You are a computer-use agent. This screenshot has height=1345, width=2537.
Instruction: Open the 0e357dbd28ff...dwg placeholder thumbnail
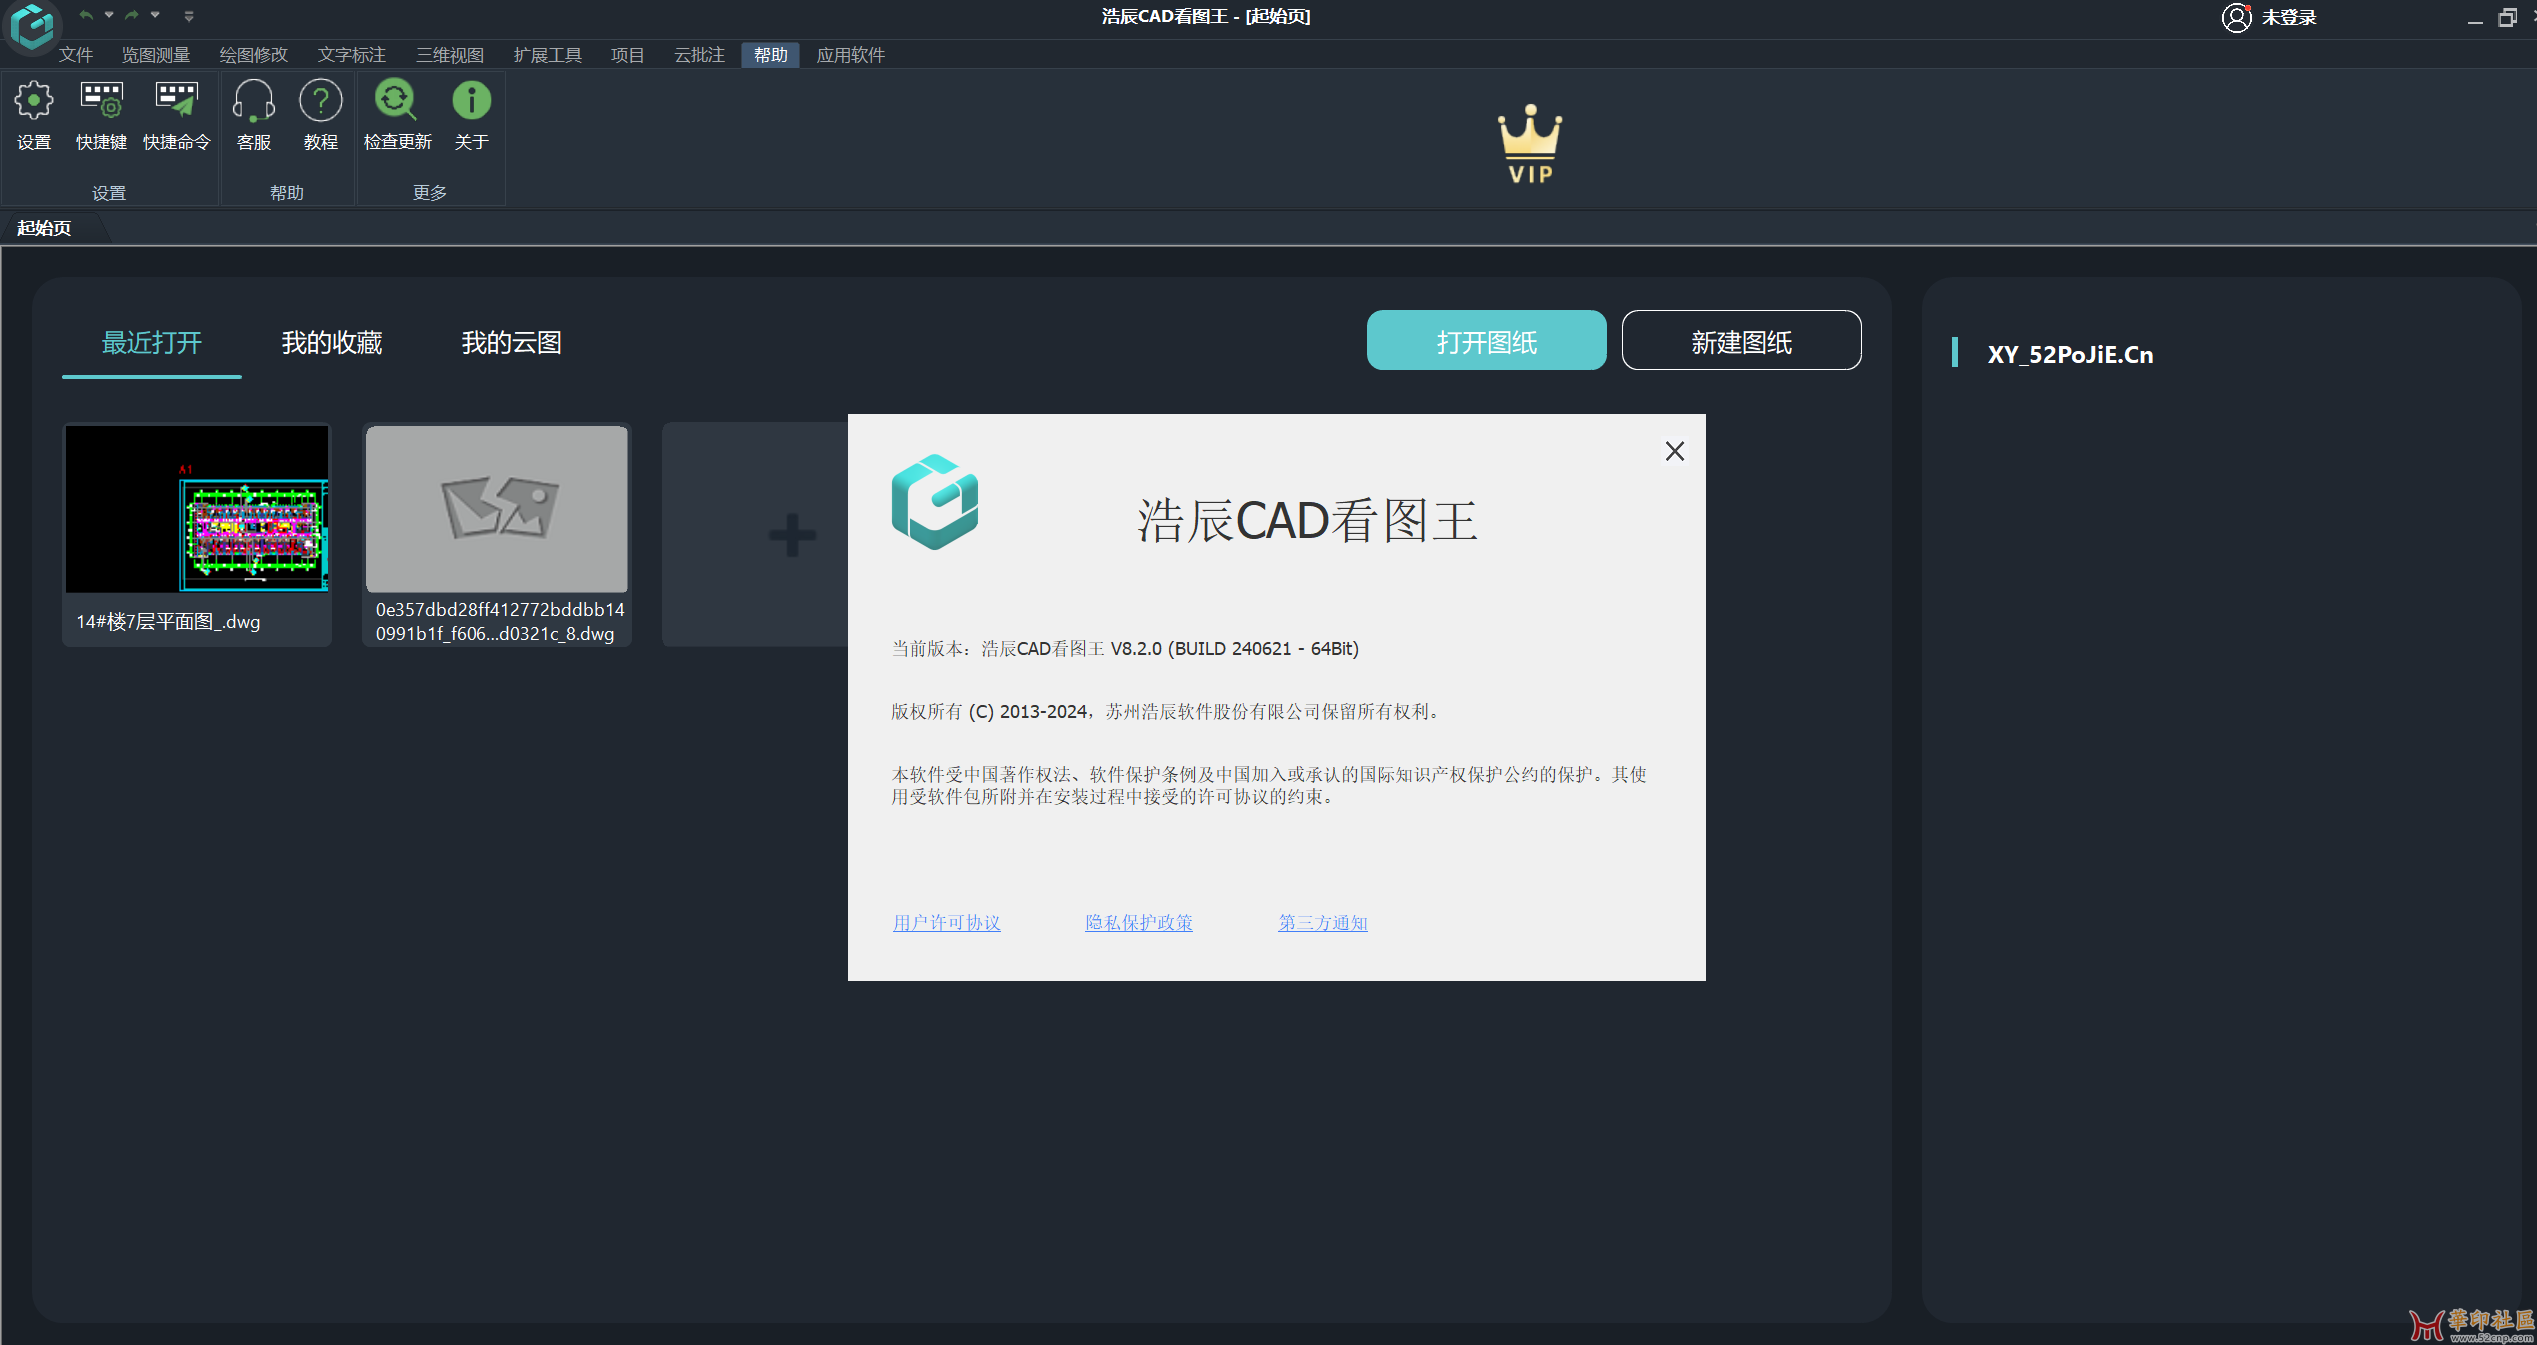click(x=497, y=509)
